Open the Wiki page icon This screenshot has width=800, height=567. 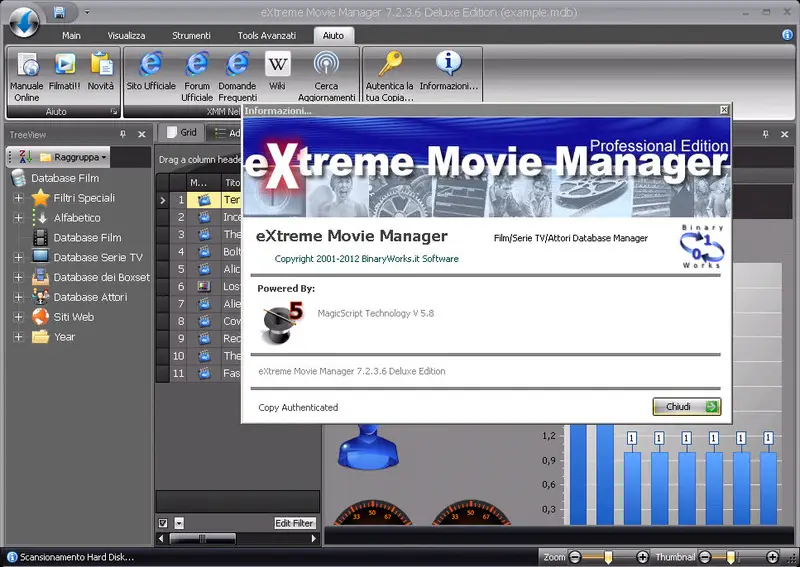pyautogui.click(x=278, y=71)
